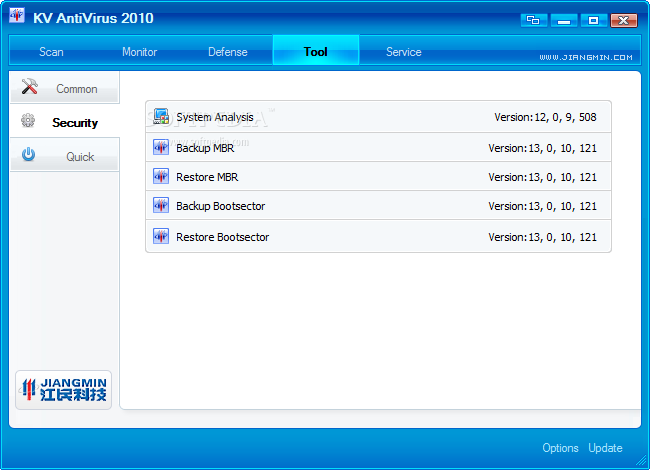Click the window resize grip corner

click(x=642, y=460)
